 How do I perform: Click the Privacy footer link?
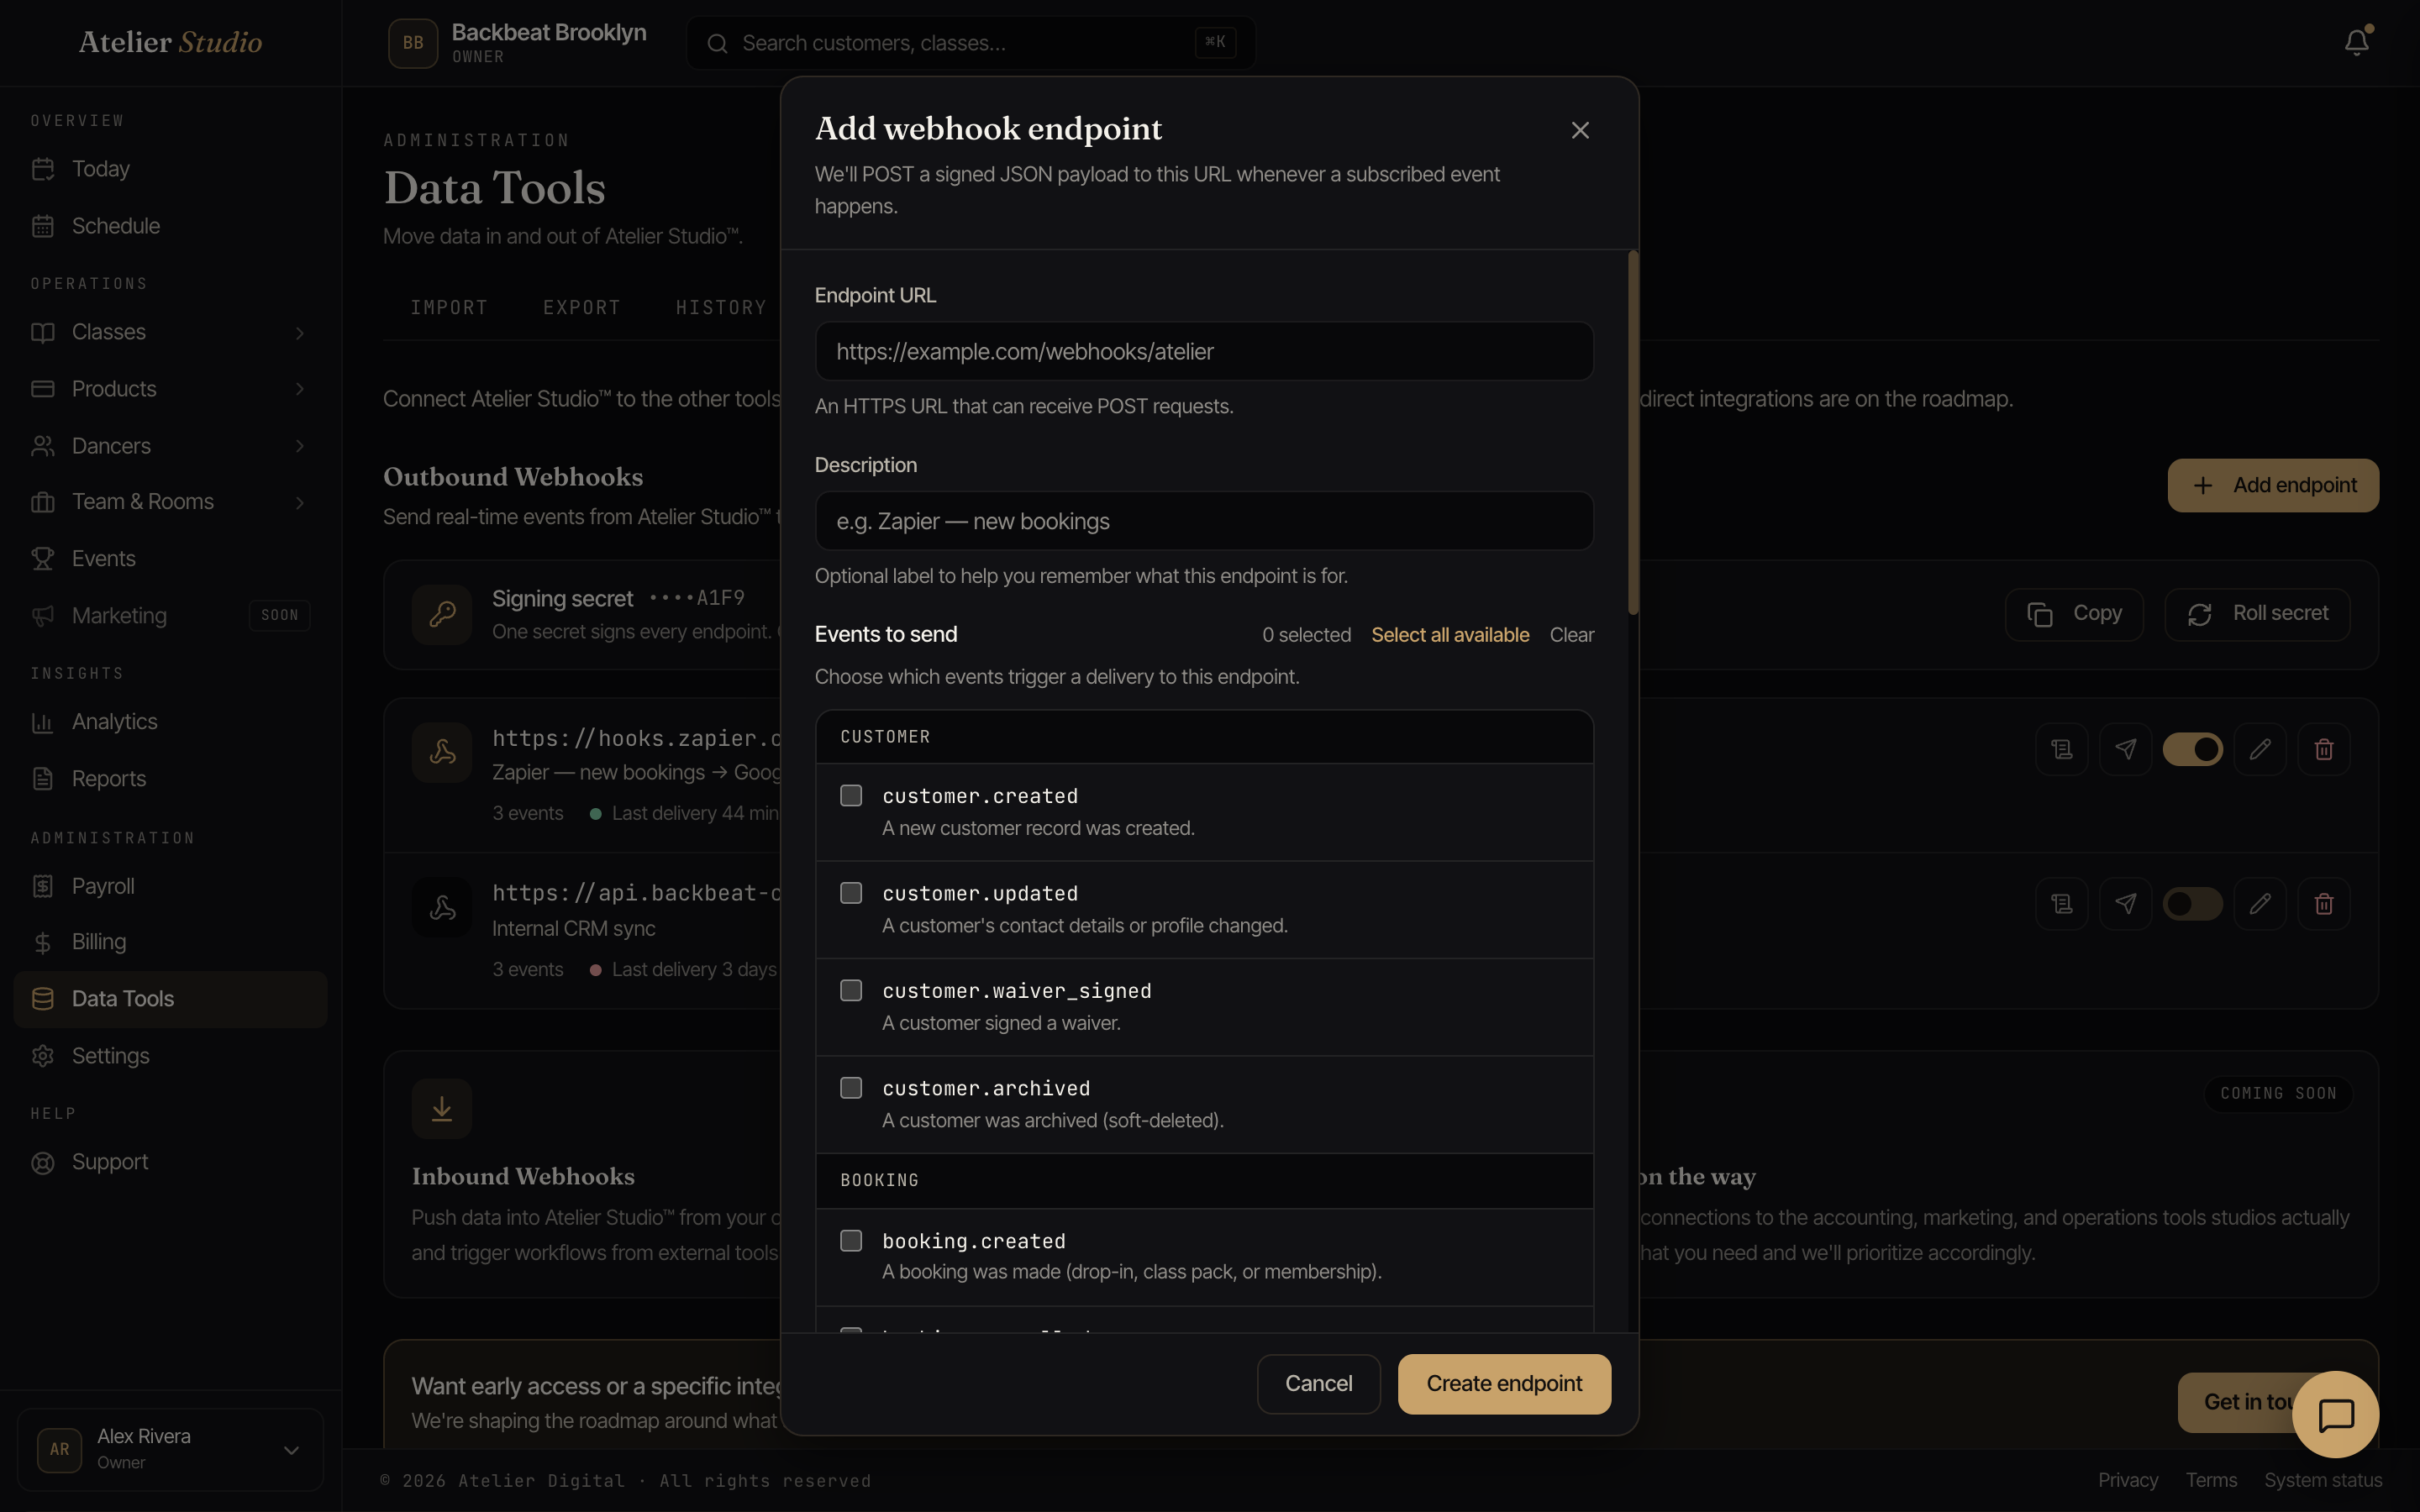click(2127, 1480)
